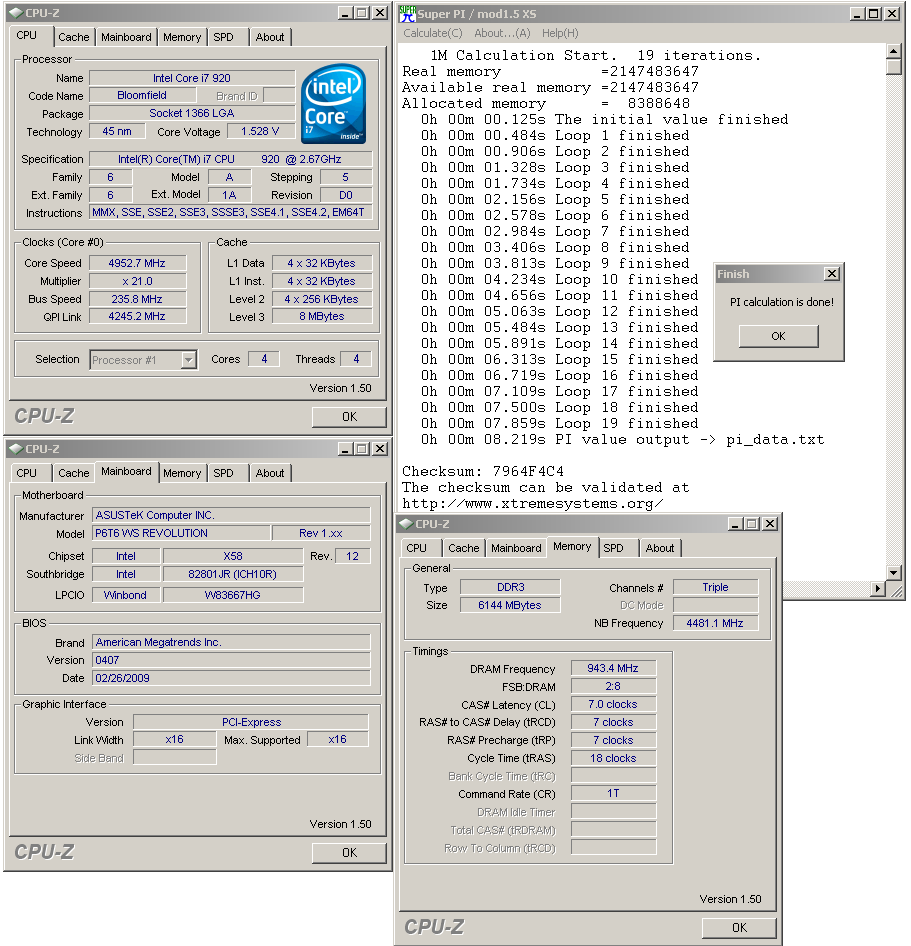Screen dimensions: 911x946
Task: Click the Cycle Time 18 clocks value
Action: 613,758
